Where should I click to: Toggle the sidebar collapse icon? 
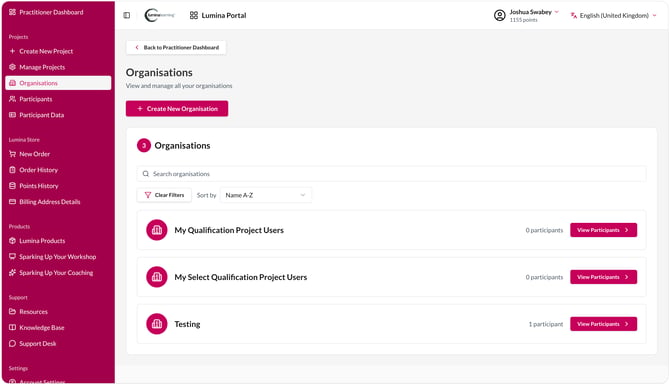coord(127,15)
